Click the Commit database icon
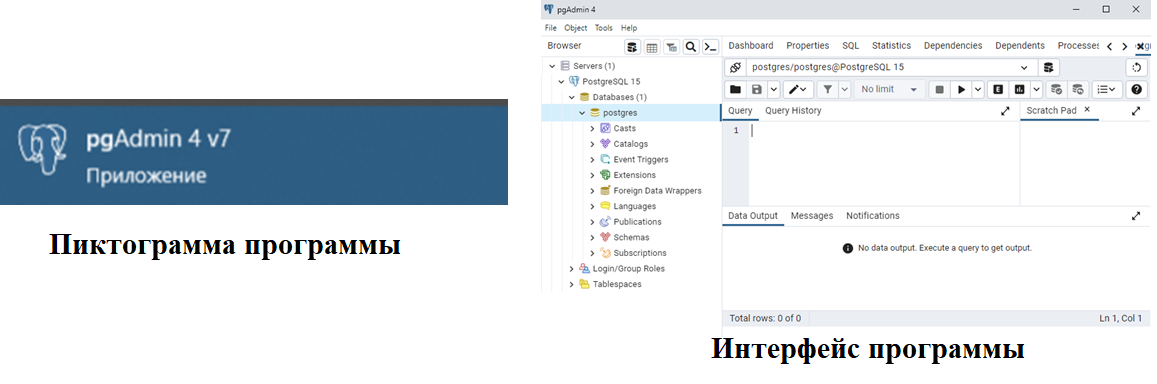The width and height of the screenshot is (1157, 384). [1056, 89]
